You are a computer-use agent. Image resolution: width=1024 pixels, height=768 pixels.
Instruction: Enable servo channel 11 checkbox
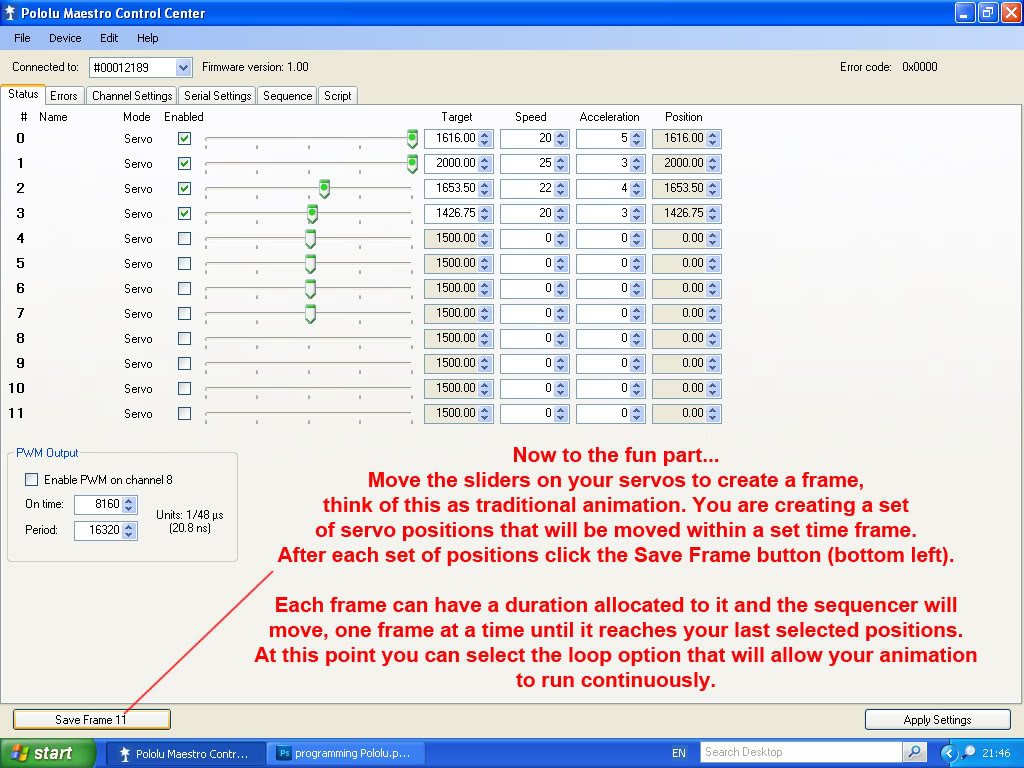click(x=185, y=413)
